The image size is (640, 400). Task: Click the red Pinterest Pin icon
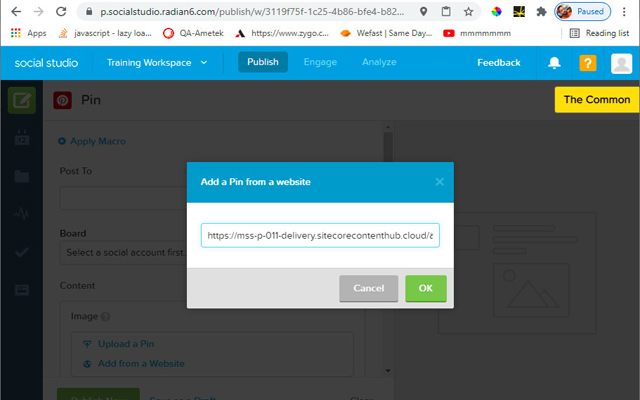point(62,100)
